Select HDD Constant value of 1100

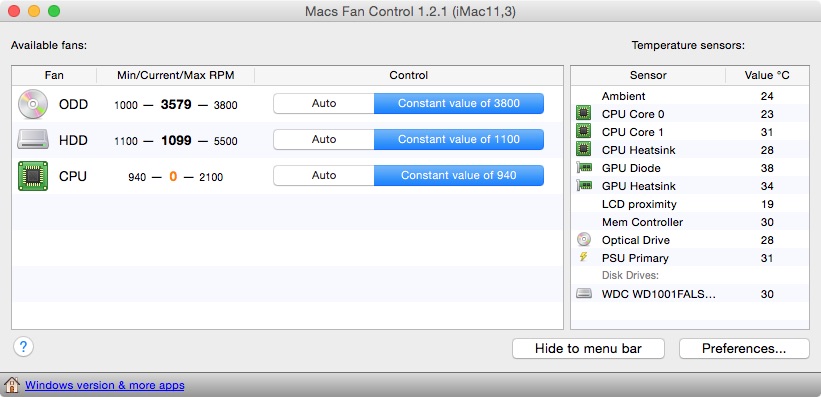coord(459,139)
